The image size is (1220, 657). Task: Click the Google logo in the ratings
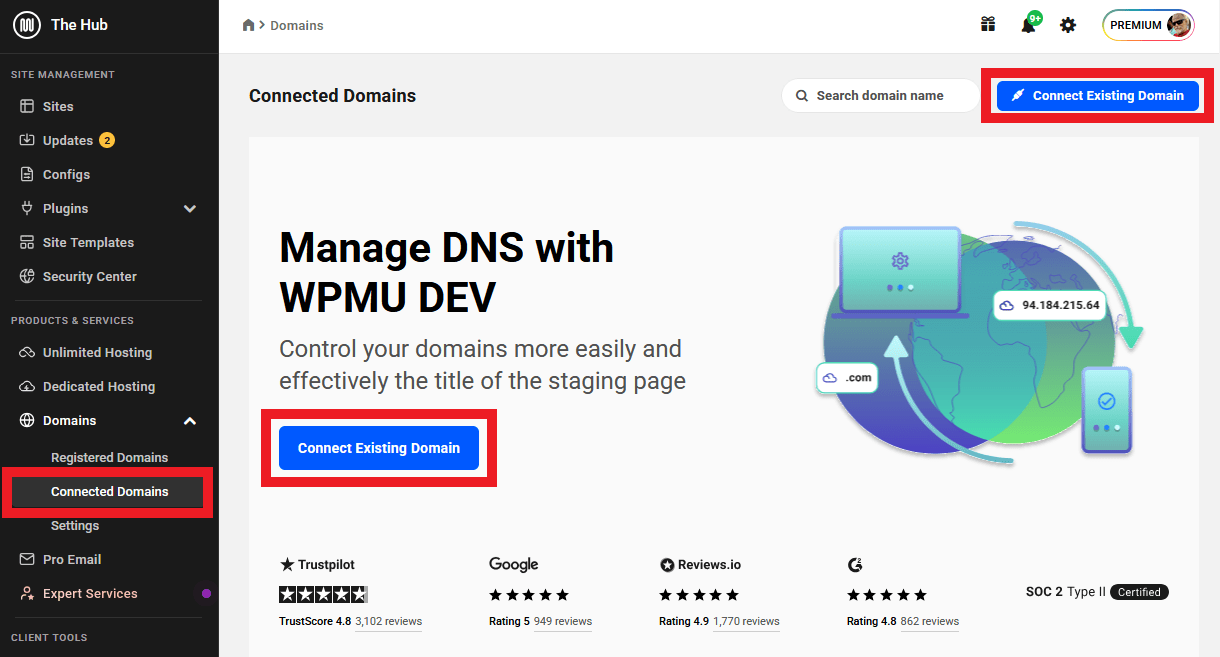point(514,565)
